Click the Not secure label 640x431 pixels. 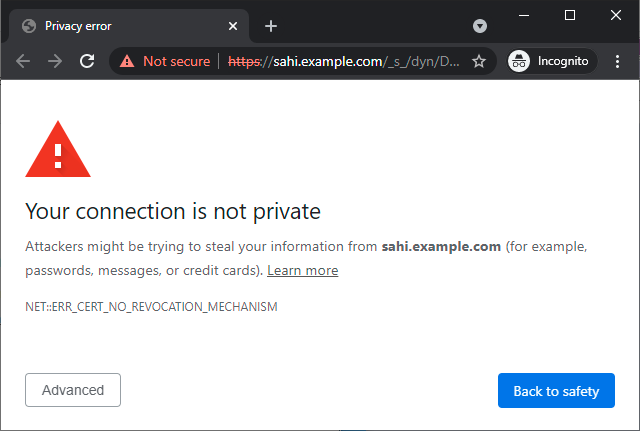[x=176, y=61]
